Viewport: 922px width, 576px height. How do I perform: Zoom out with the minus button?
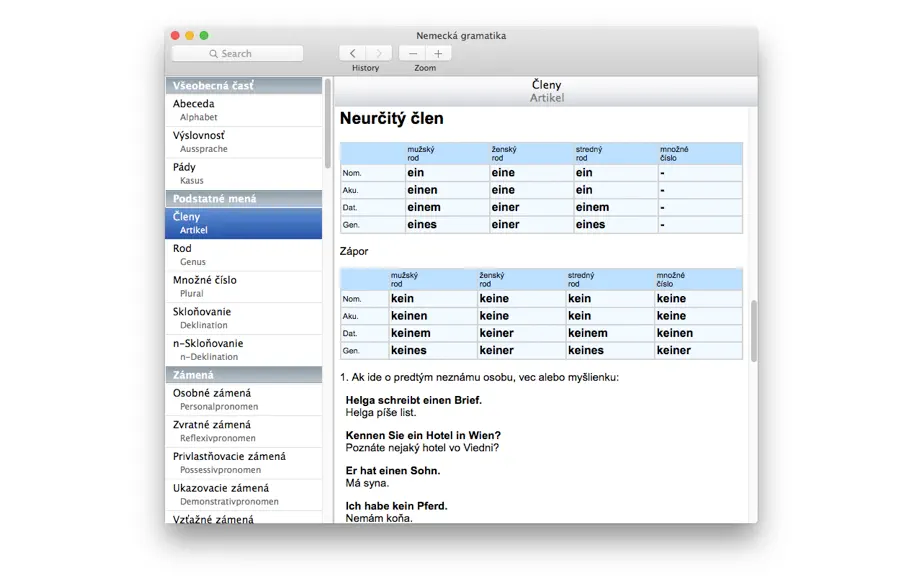tap(412, 53)
